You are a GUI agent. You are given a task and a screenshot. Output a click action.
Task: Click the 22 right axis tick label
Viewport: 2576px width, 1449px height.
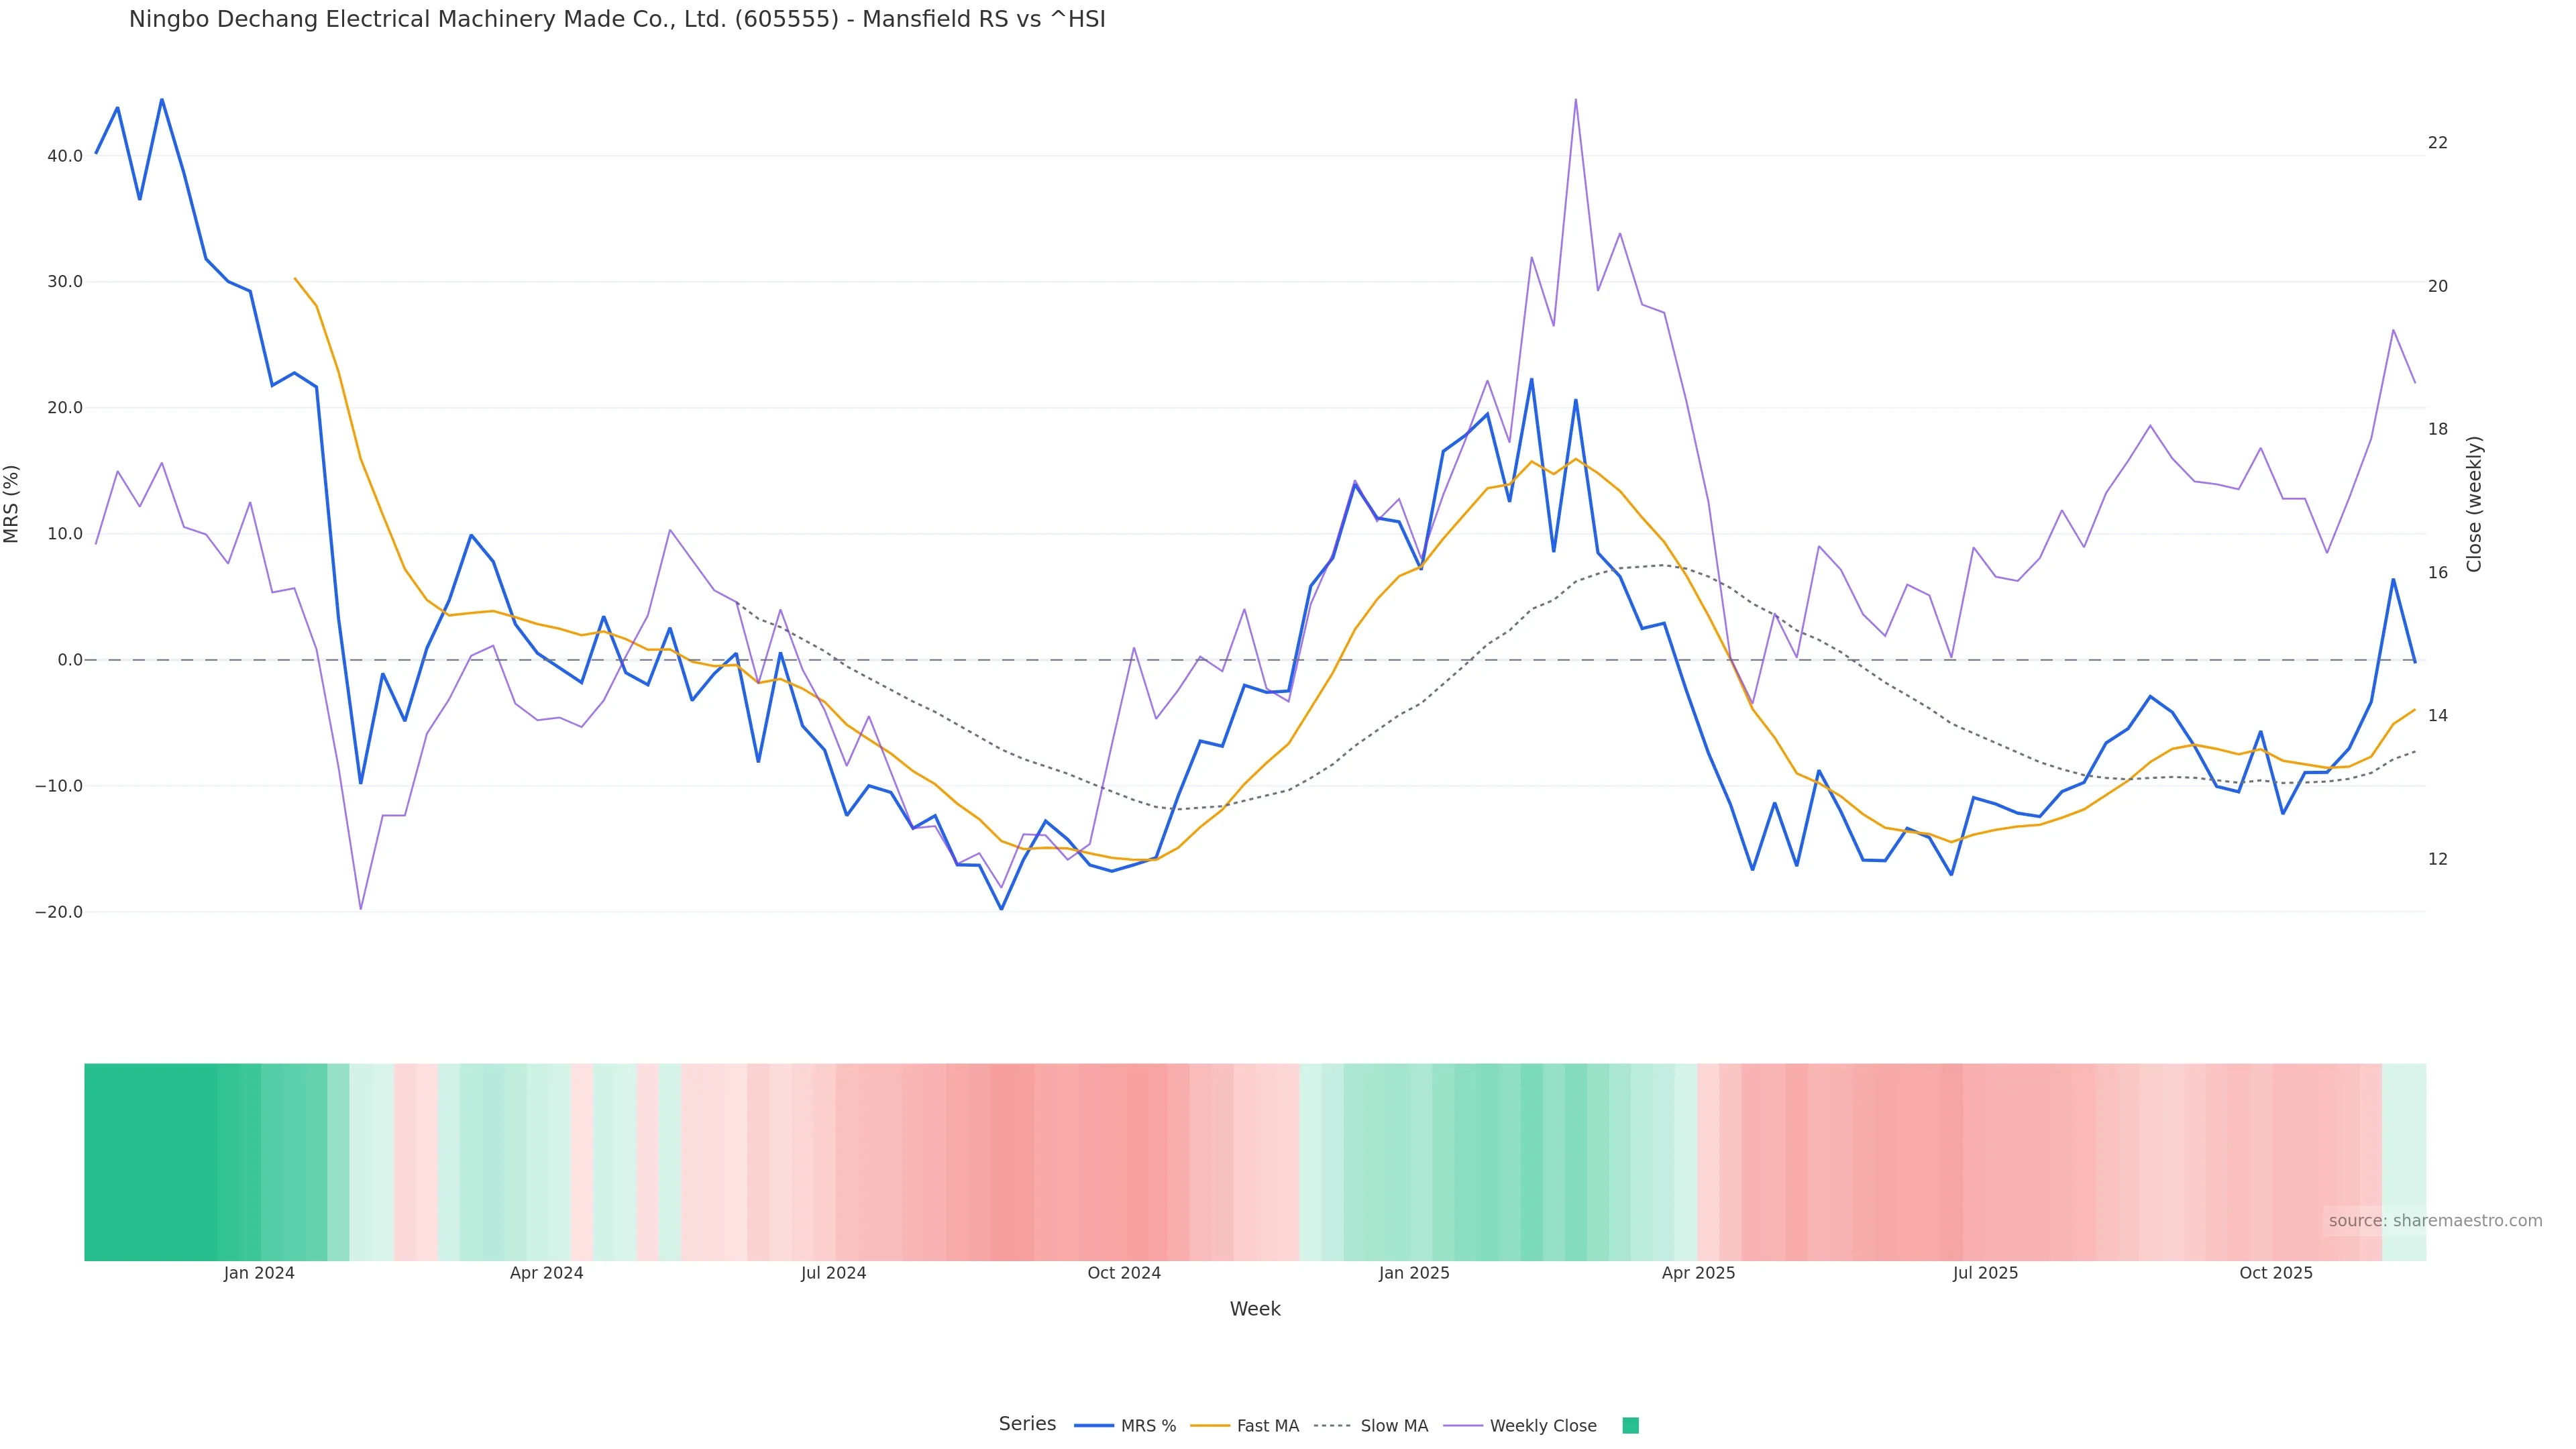[2437, 143]
